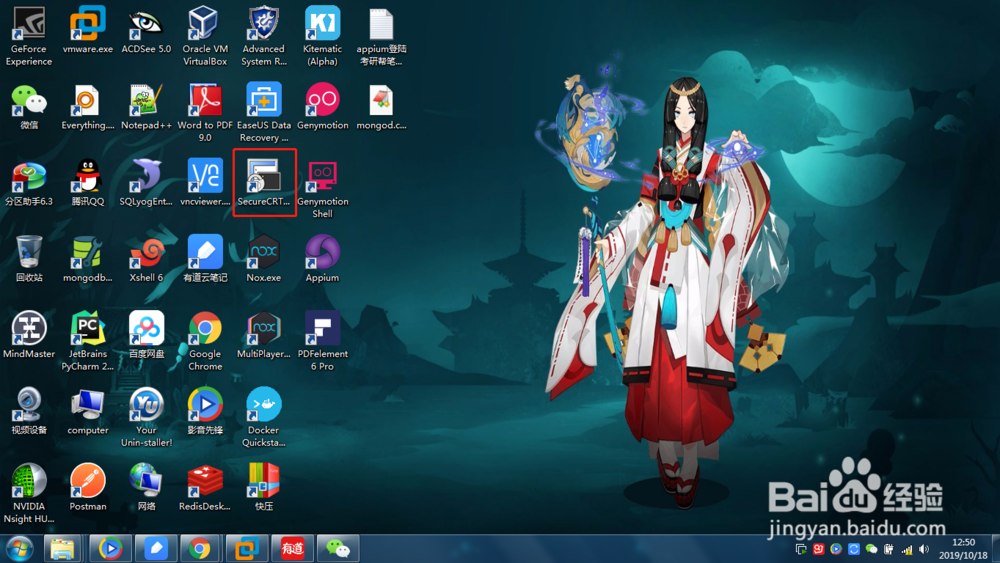Select the Advanced System Repair shield icon
The height and width of the screenshot is (563, 1000).
pos(263,36)
